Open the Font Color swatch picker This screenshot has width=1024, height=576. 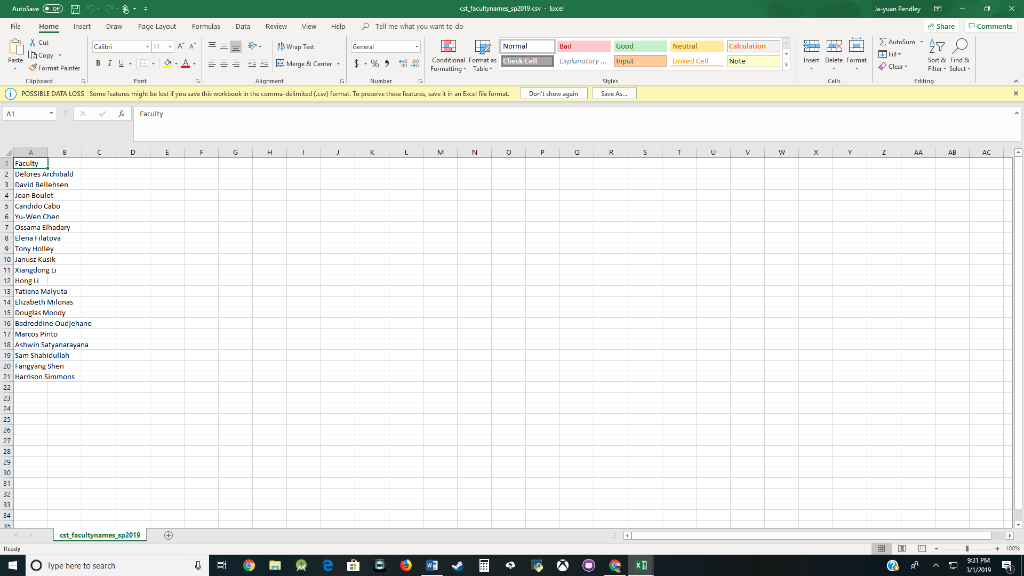[186, 62]
